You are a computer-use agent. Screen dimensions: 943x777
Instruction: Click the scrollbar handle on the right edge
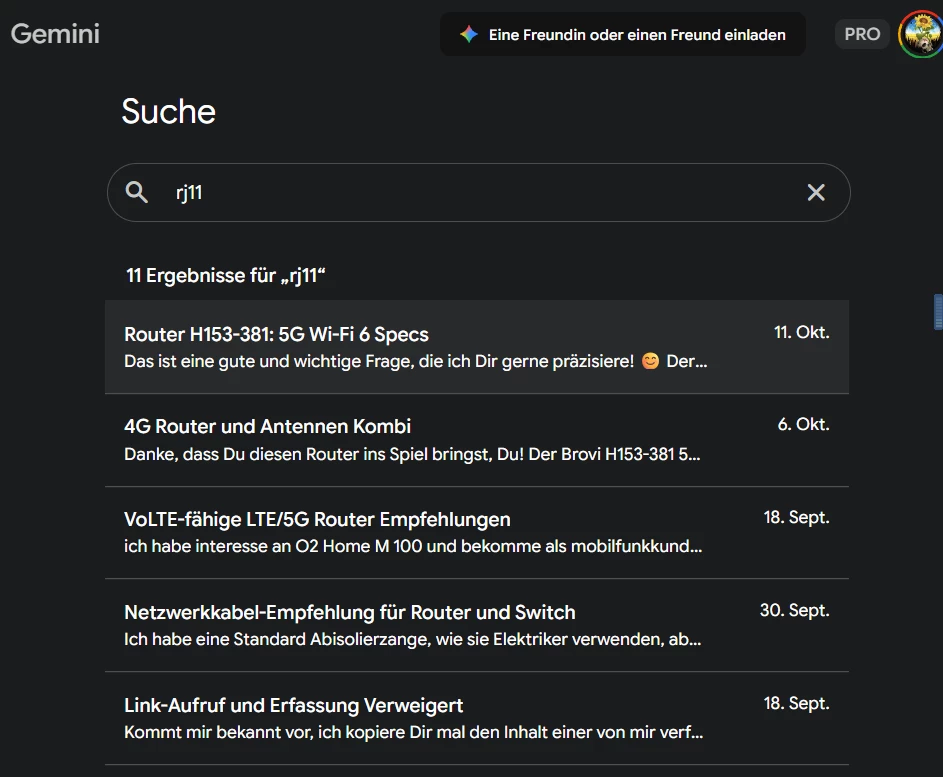click(x=938, y=311)
